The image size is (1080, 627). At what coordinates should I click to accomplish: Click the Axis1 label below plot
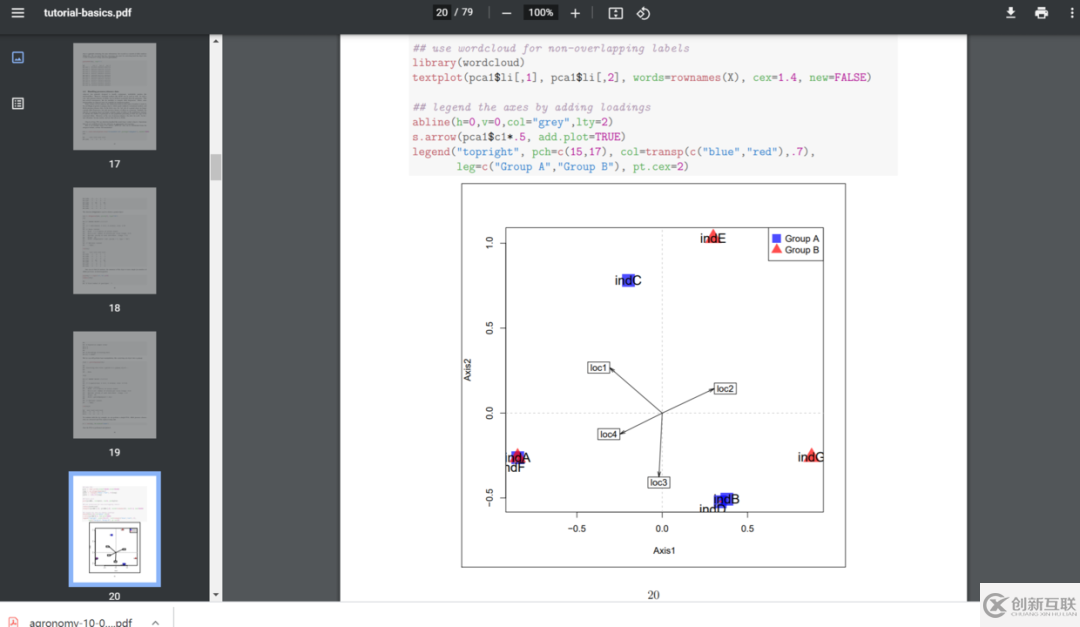pos(664,551)
